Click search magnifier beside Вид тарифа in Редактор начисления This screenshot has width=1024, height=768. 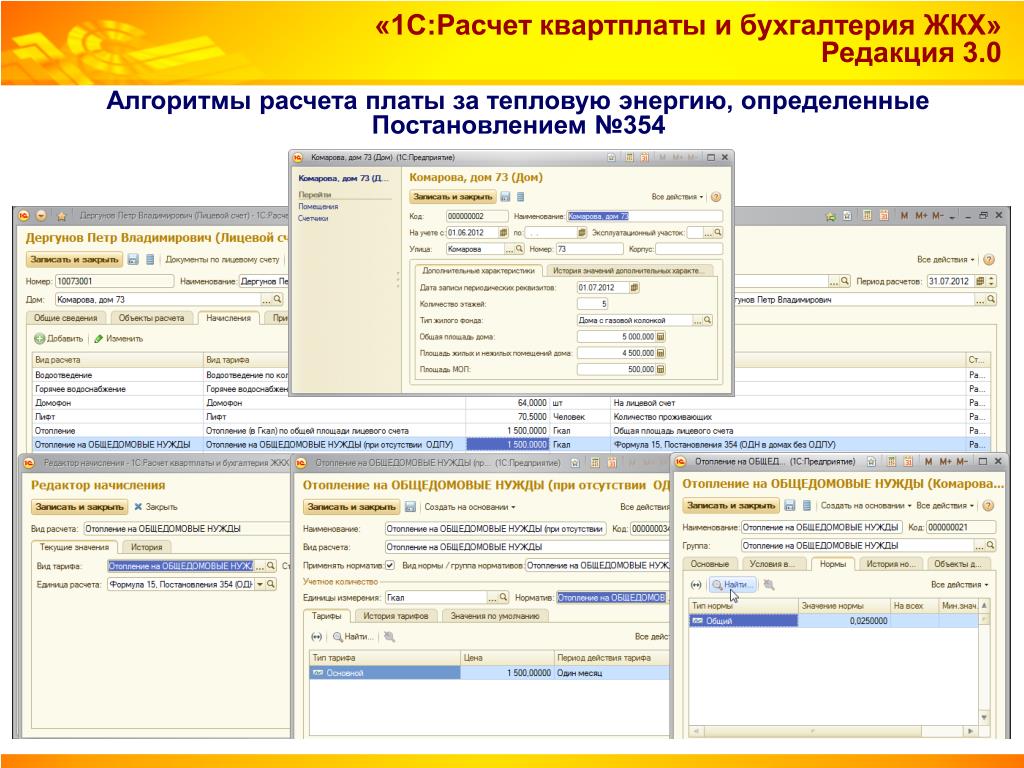[271, 566]
